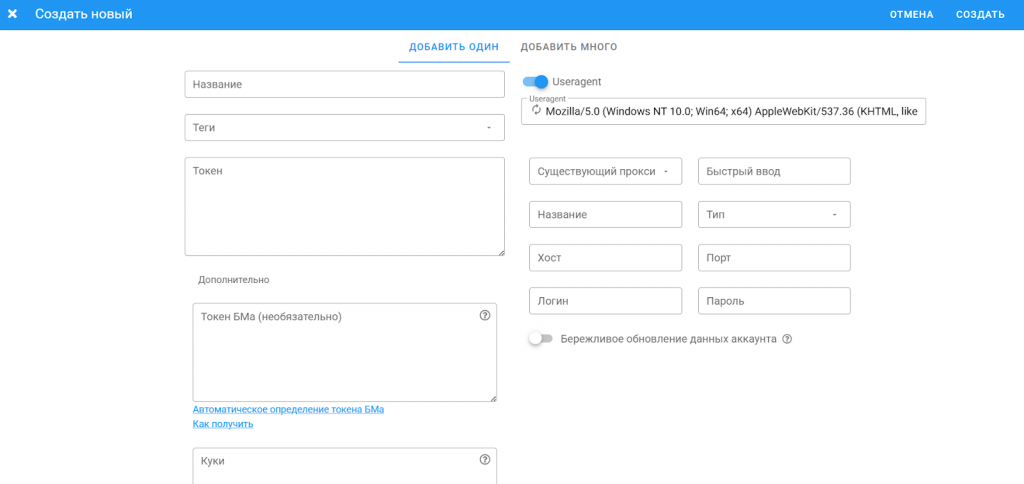
Task: Click the Быстрый ввод input field
Action: [x=774, y=171]
